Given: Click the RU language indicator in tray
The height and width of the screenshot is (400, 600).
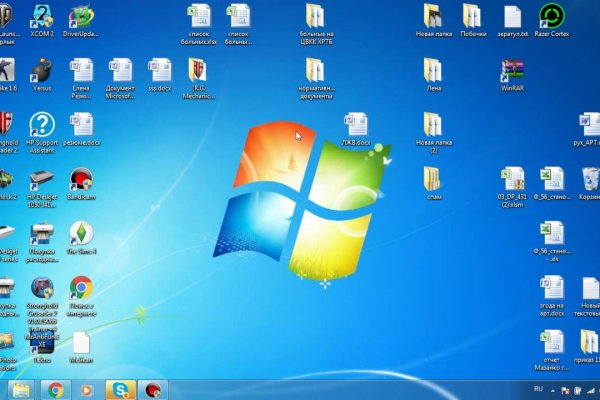Looking at the screenshot, I should pos(539,388).
